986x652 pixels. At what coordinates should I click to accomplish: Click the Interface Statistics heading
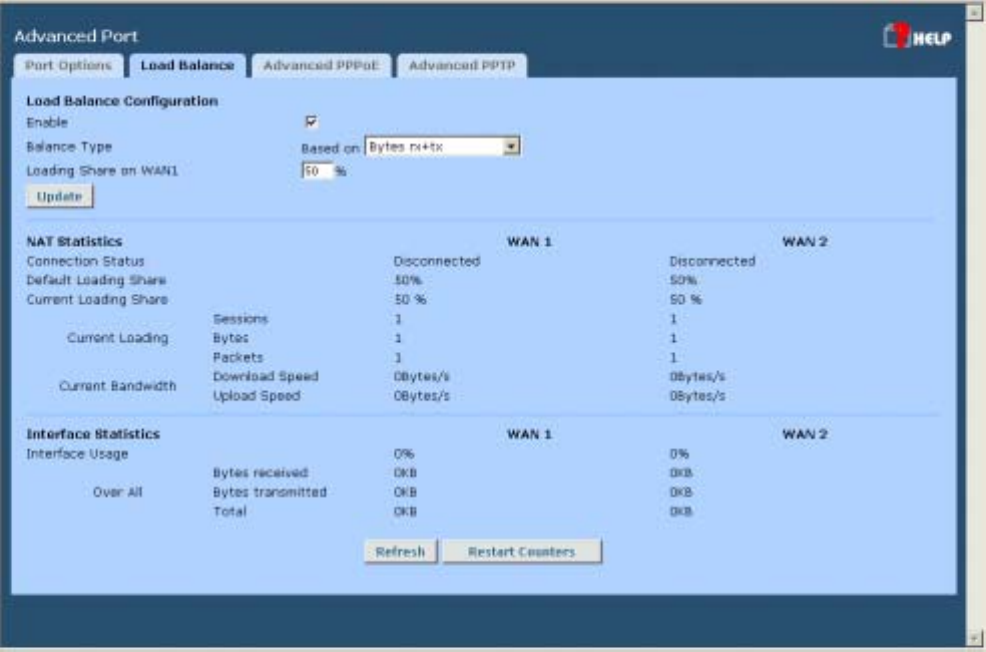click(x=93, y=434)
